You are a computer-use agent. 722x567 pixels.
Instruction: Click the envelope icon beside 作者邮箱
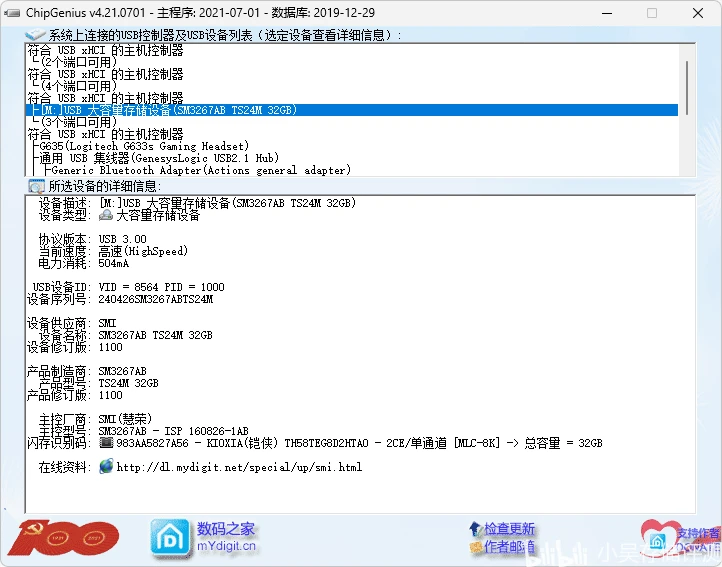[476, 547]
